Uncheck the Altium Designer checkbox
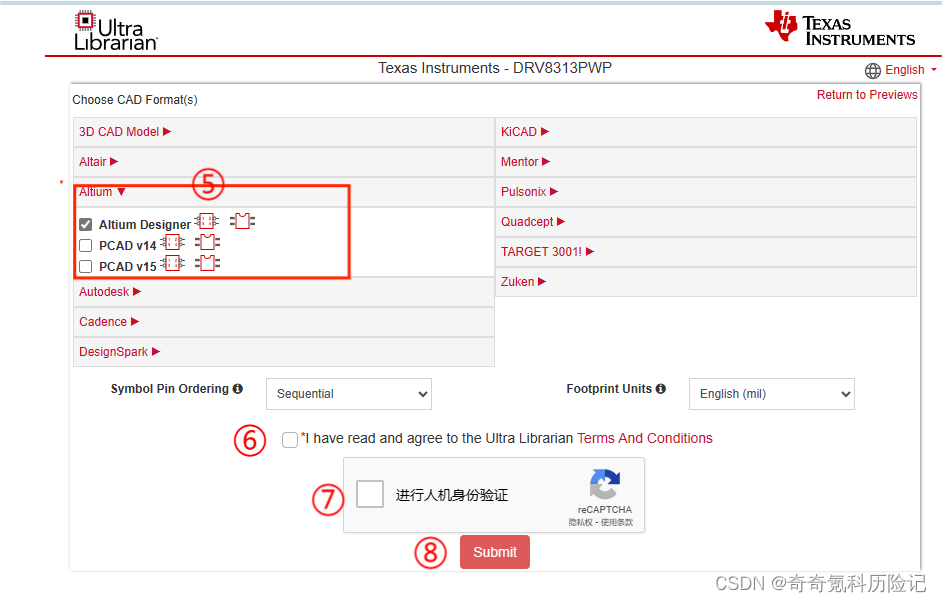The width and height of the screenshot is (942, 602). coord(86,225)
